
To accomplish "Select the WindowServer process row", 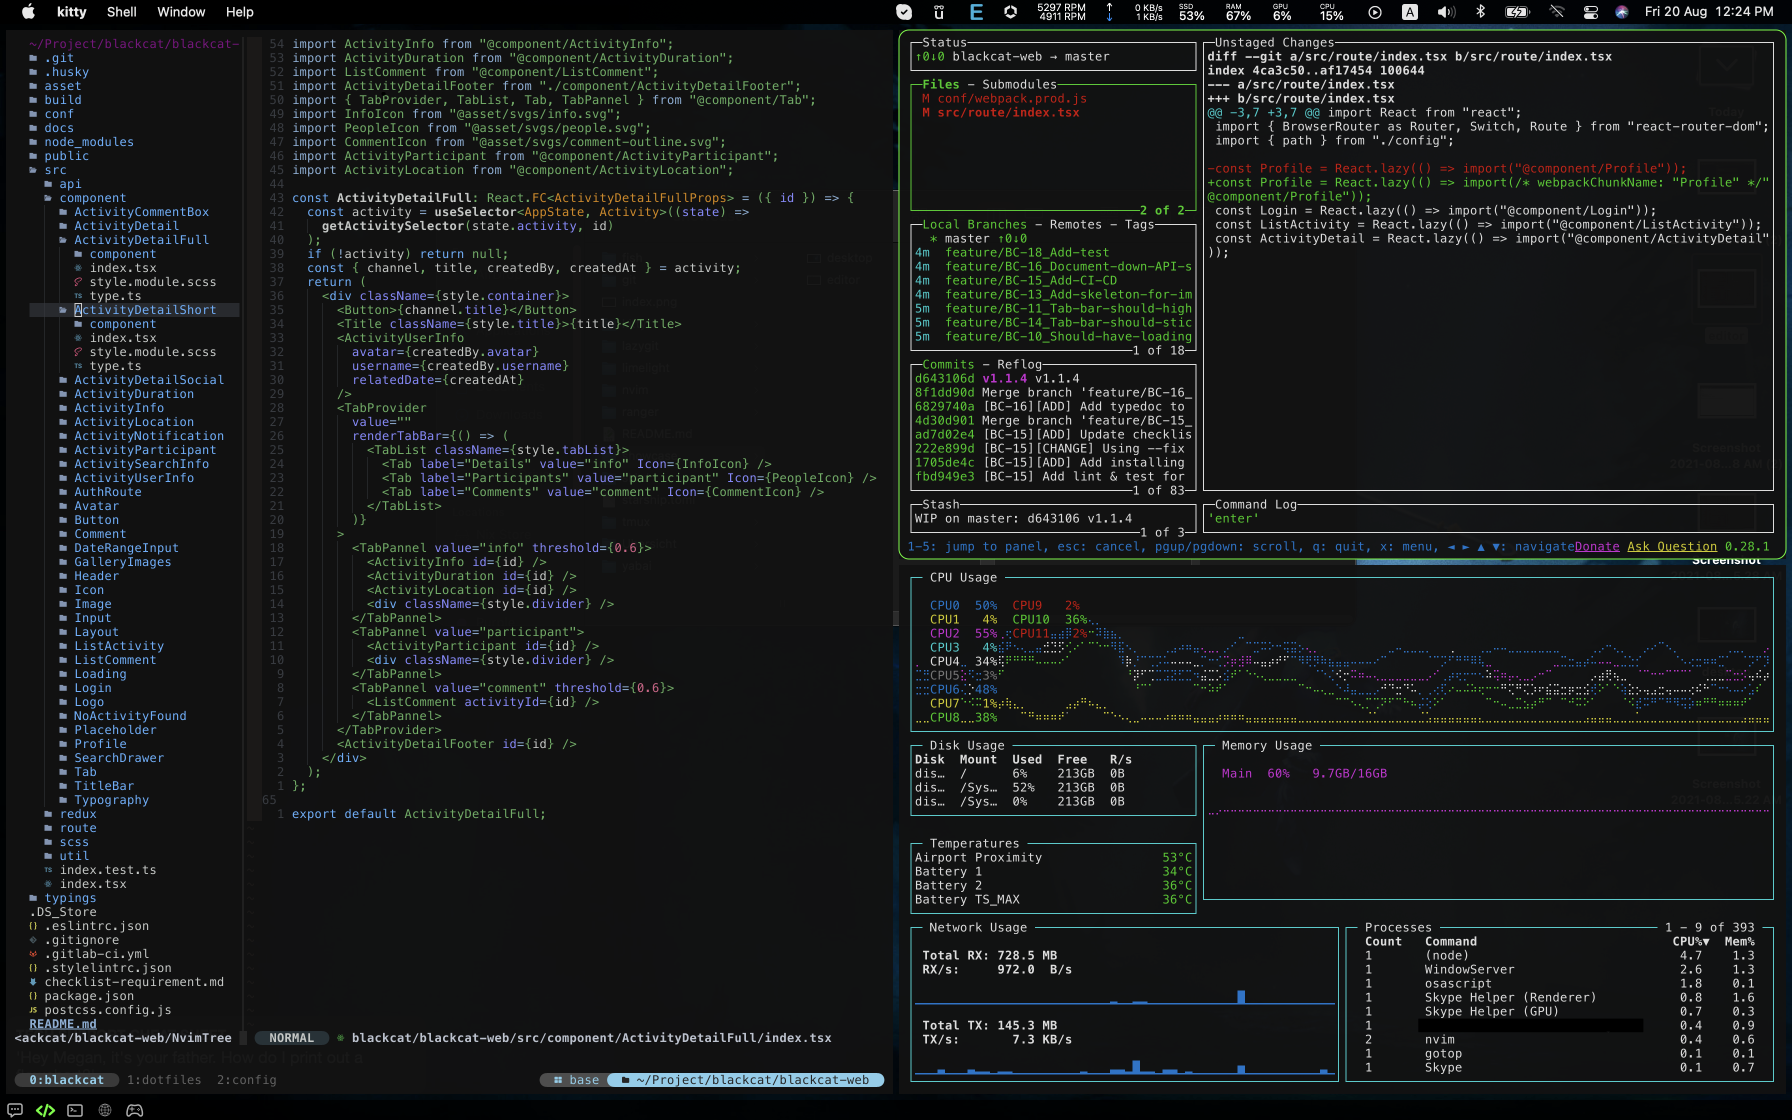I will point(1560,970).
